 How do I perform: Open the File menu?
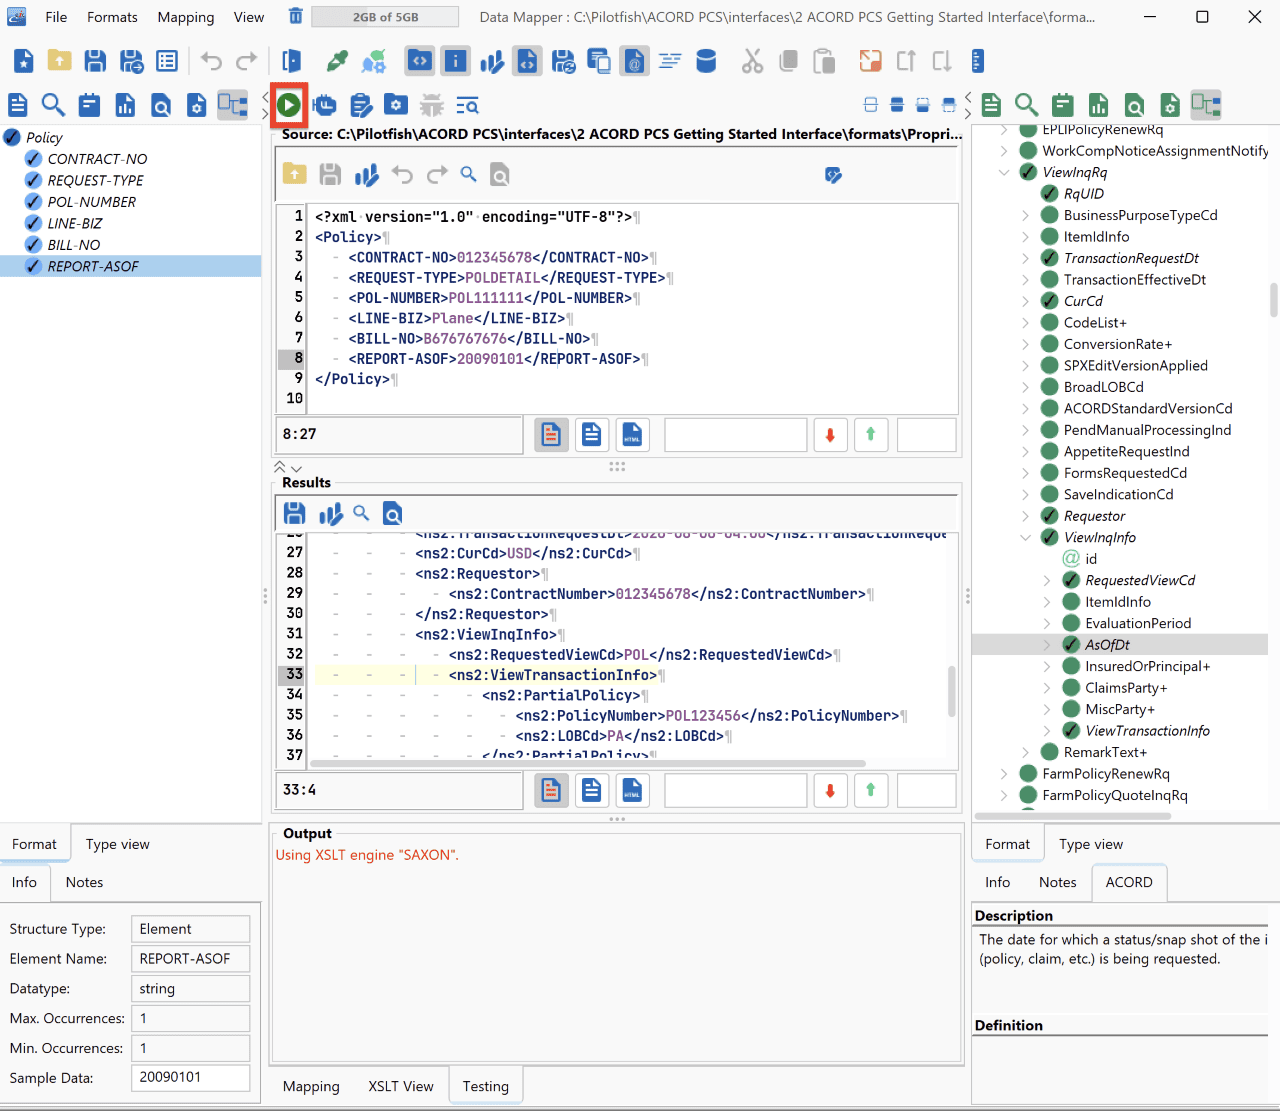(x=56, y=17)
